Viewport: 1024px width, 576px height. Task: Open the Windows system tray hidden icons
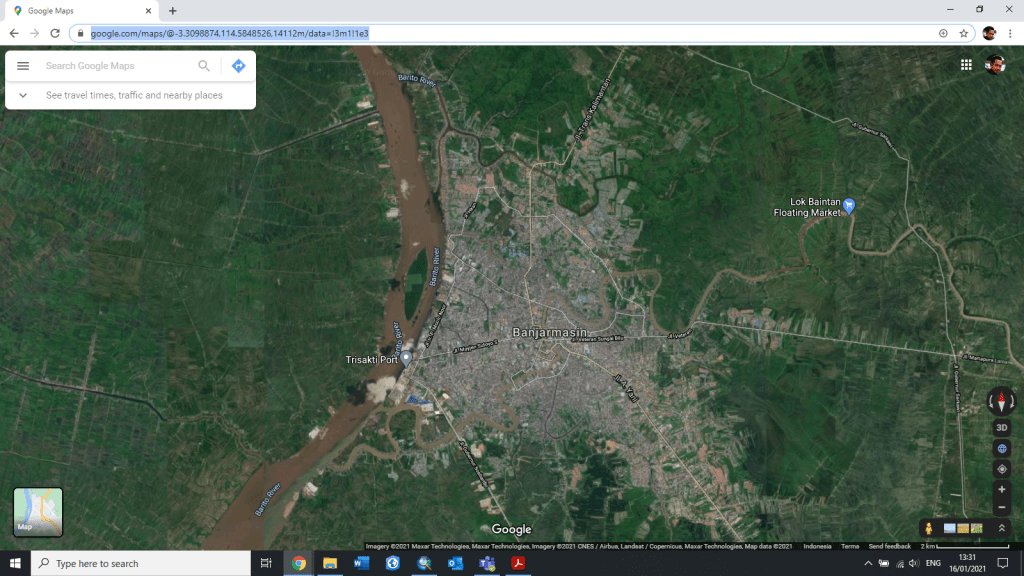pos(868,564)
